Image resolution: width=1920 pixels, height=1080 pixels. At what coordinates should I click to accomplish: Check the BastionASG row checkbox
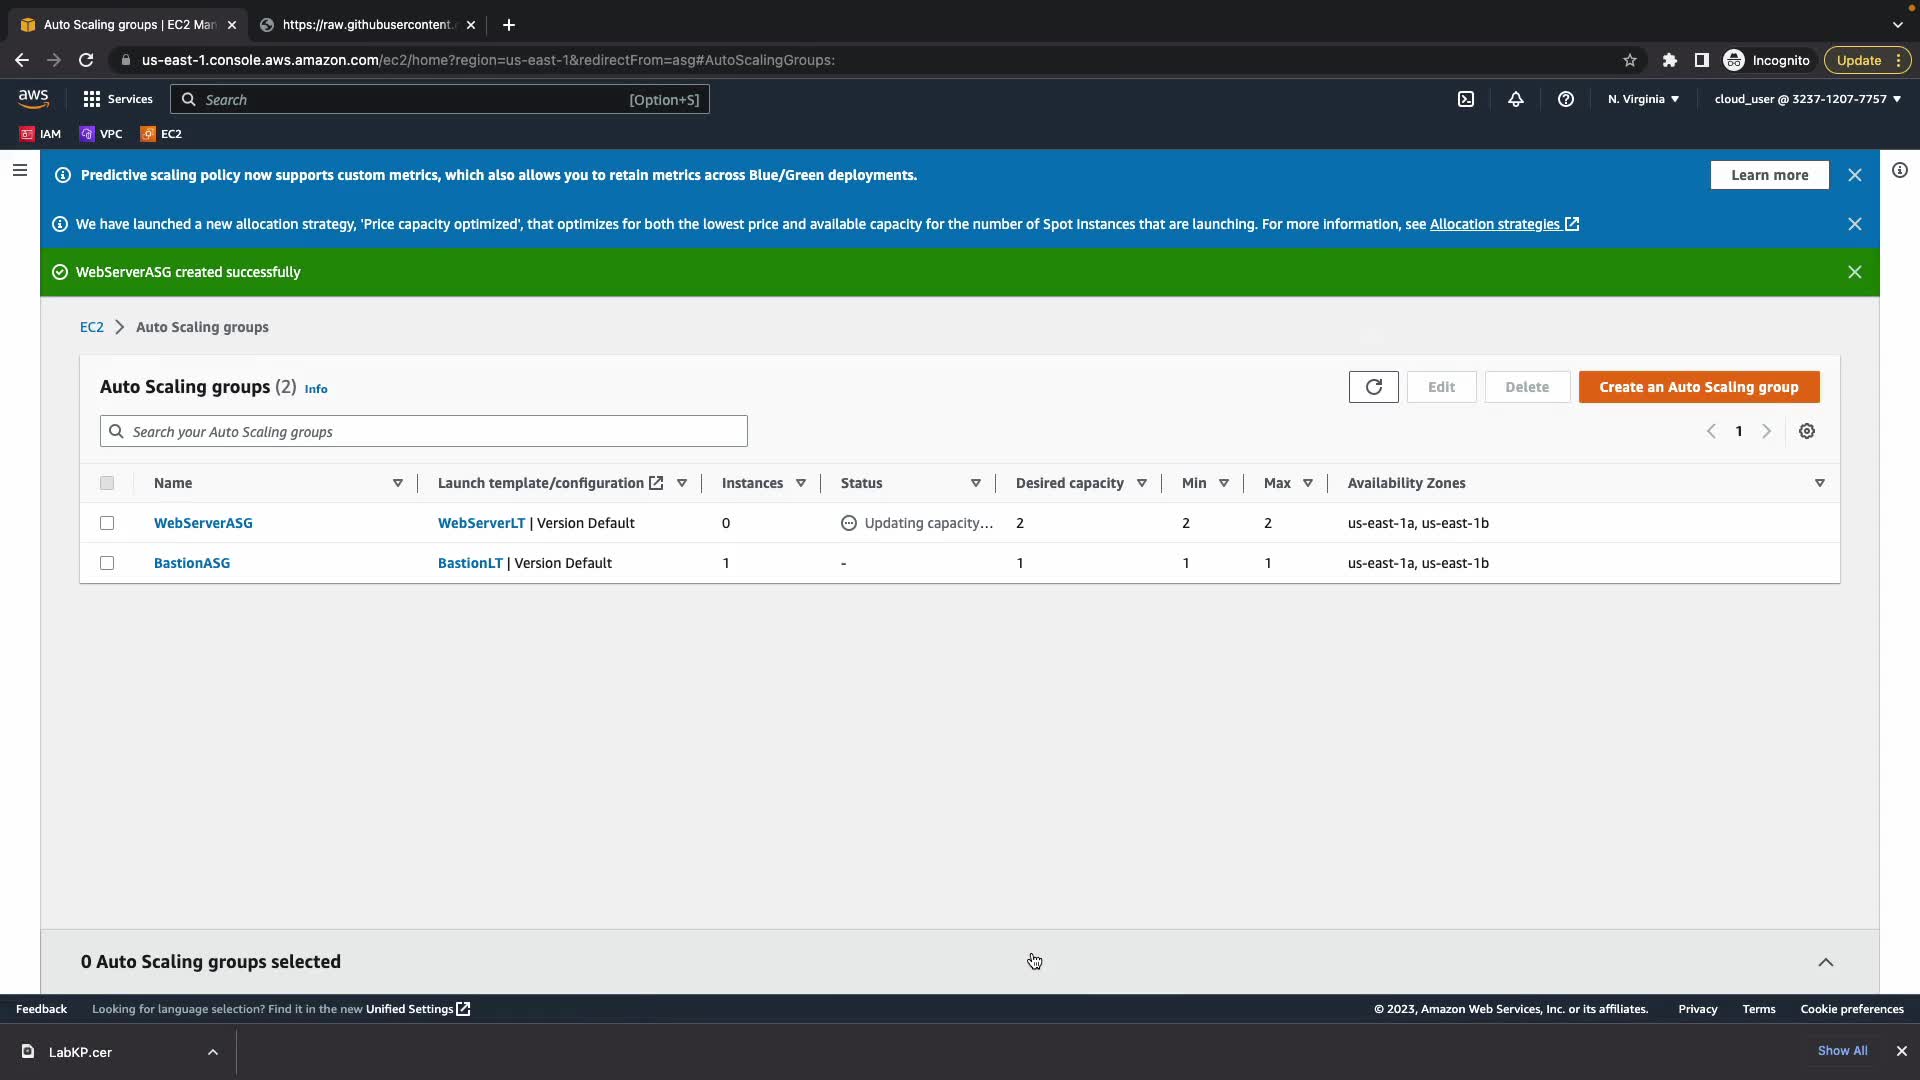[x=107, y=563]
